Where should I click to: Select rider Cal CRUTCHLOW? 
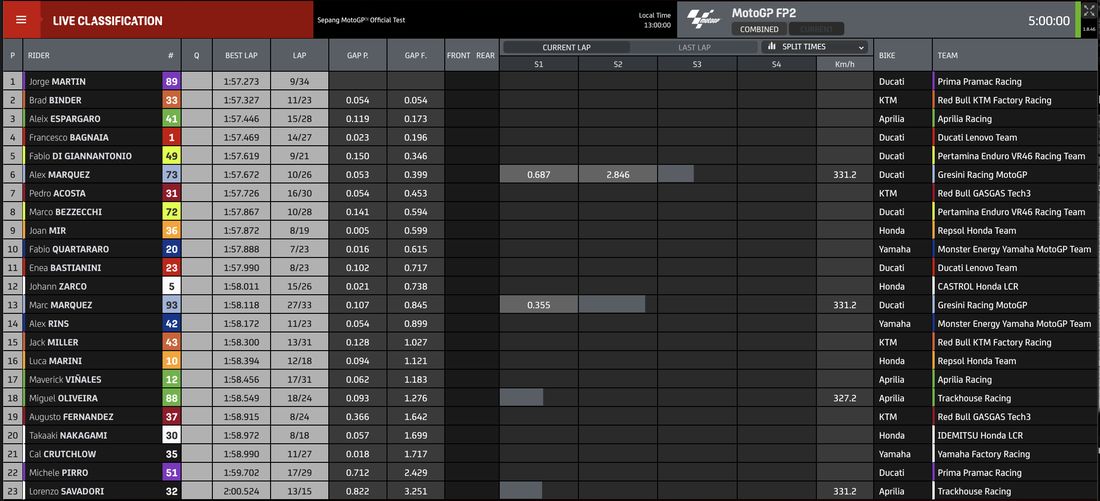coord(62,454)
